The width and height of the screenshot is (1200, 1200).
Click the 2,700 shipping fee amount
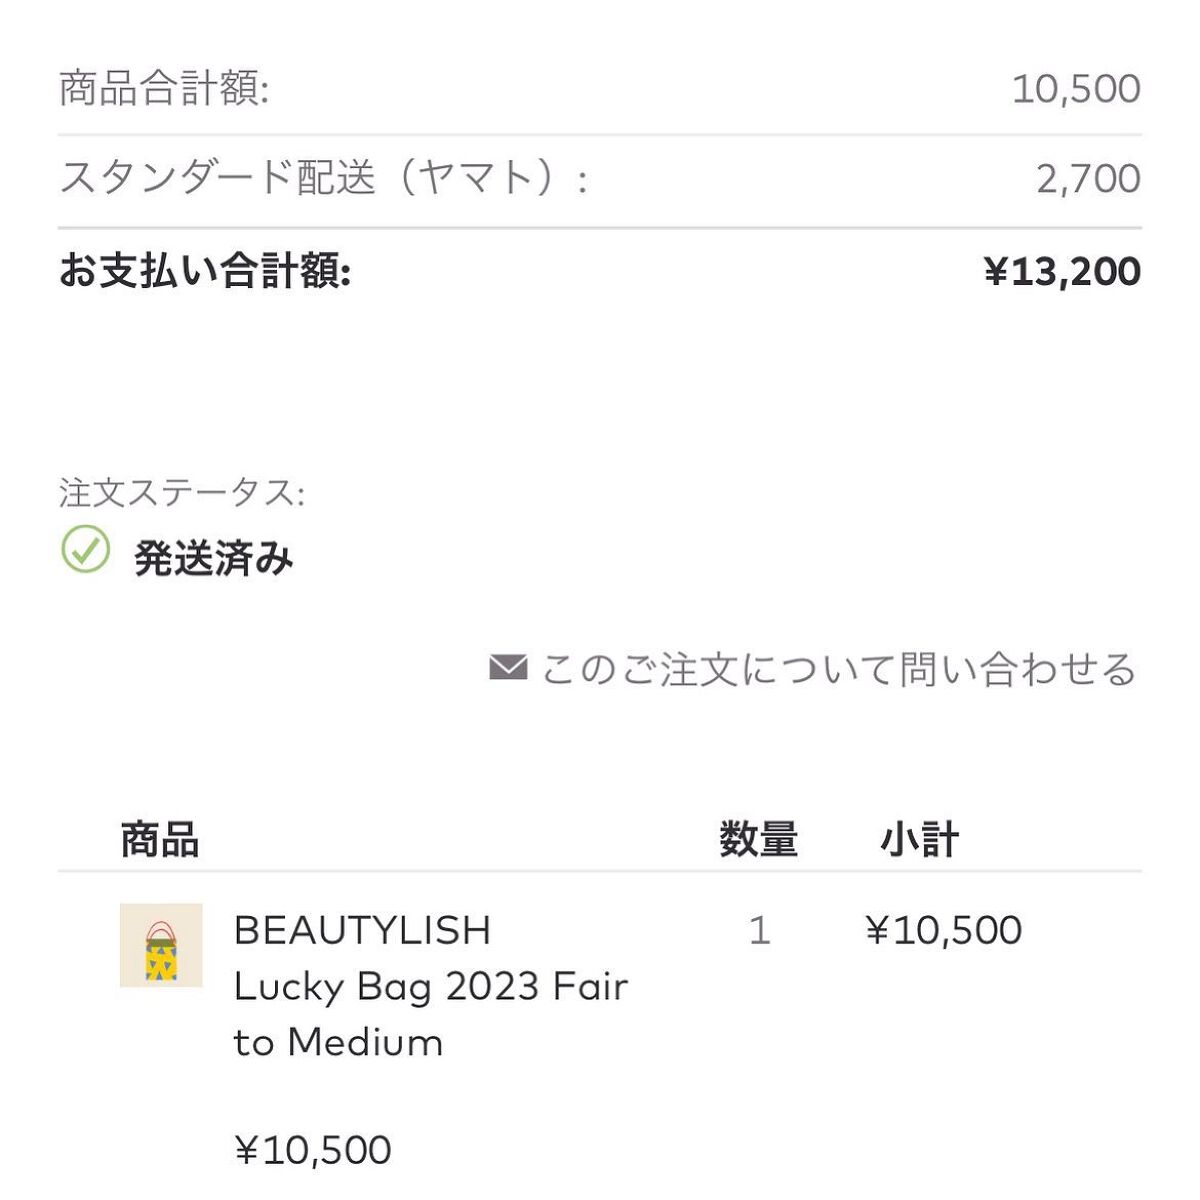(1088, 179)
